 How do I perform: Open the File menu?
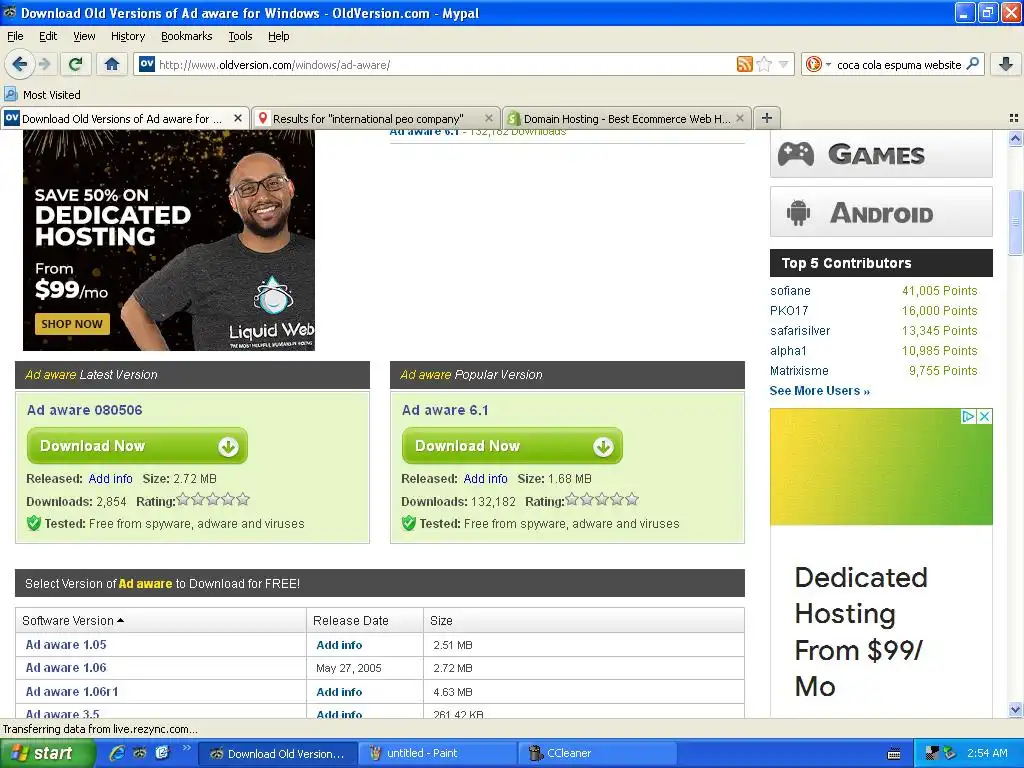15,36
